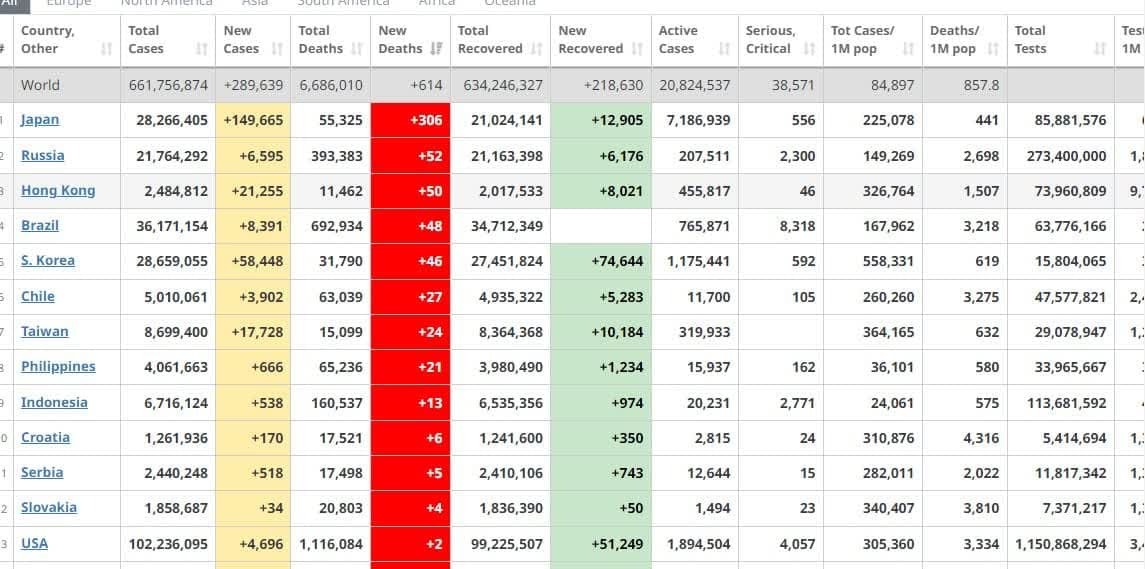Select S. Korea new recovered +74,644
Image resolution: width=1145 pixels, height=569 pixels.
pos(617,261)
